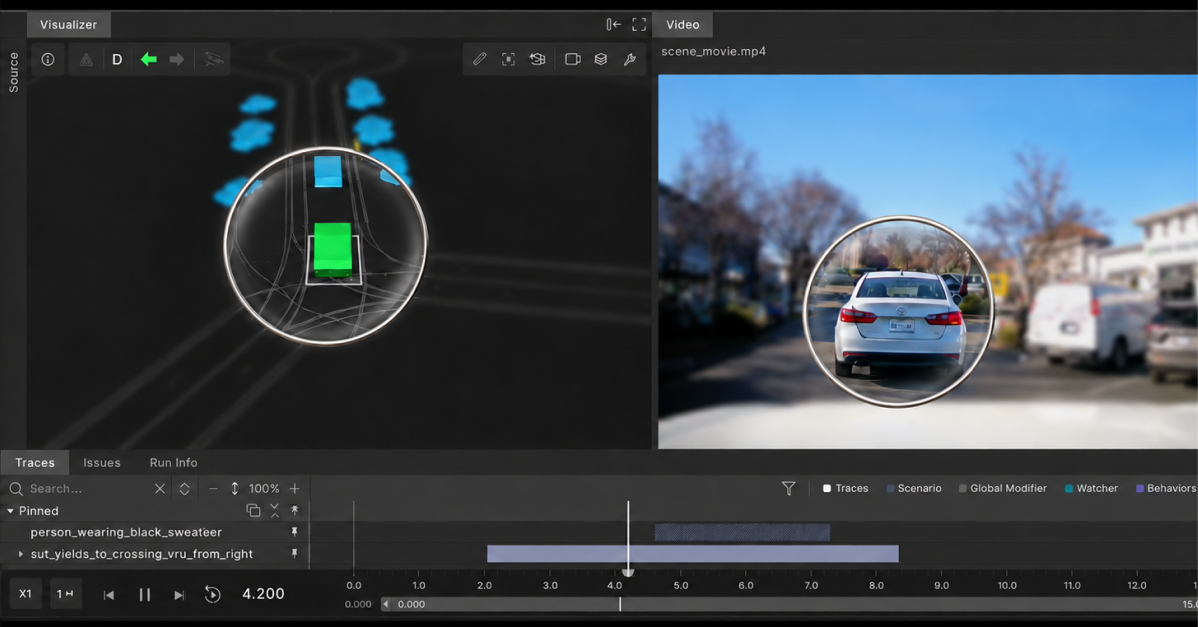Screen dimensions: 1198x627
Task: Unpin the person_wearing_black_sweateer trace
Action: tap(294, 531)
